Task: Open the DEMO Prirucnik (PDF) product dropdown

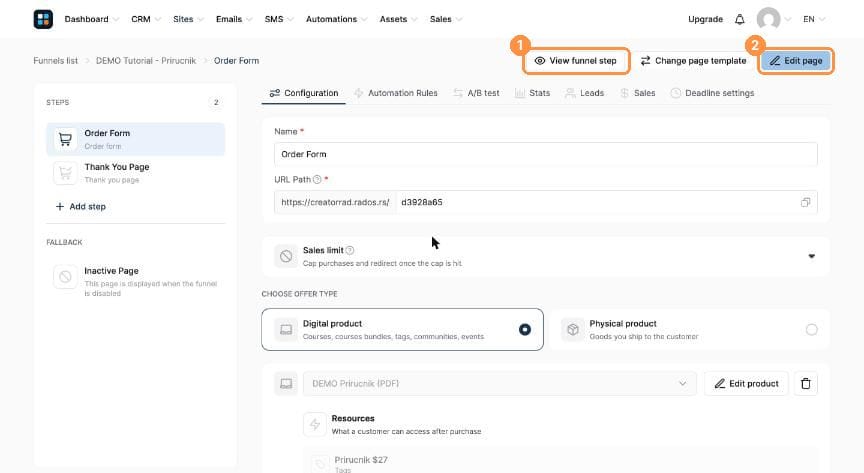Action: coord(499,384)
